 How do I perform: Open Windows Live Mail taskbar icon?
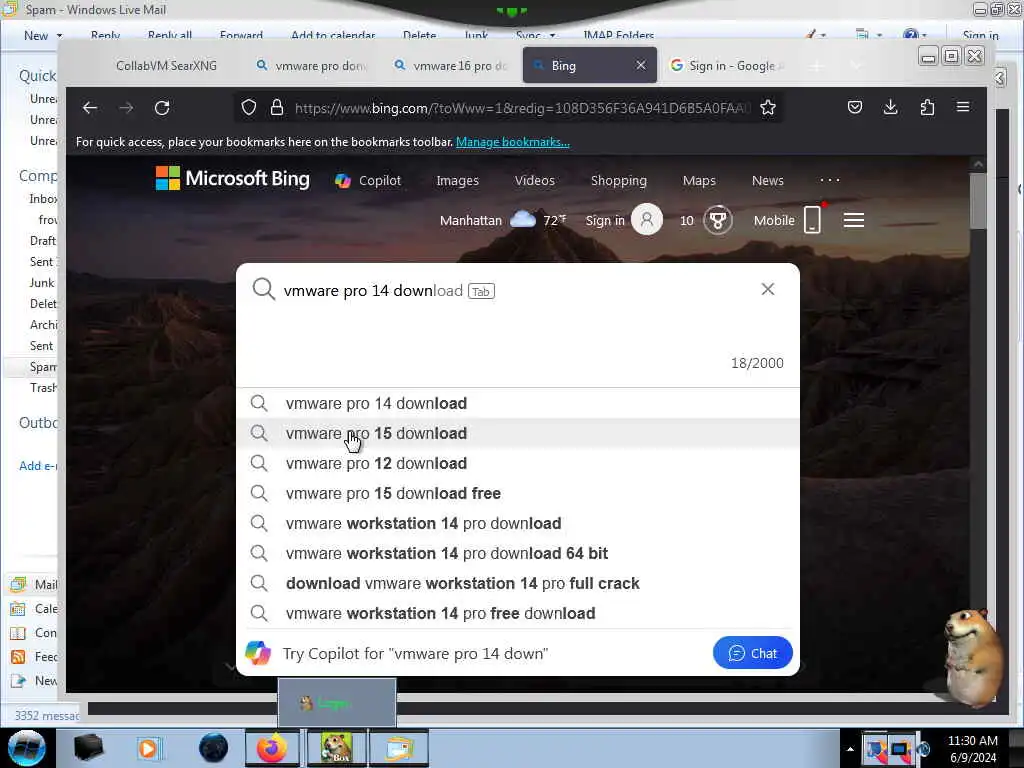pos(399,748)
